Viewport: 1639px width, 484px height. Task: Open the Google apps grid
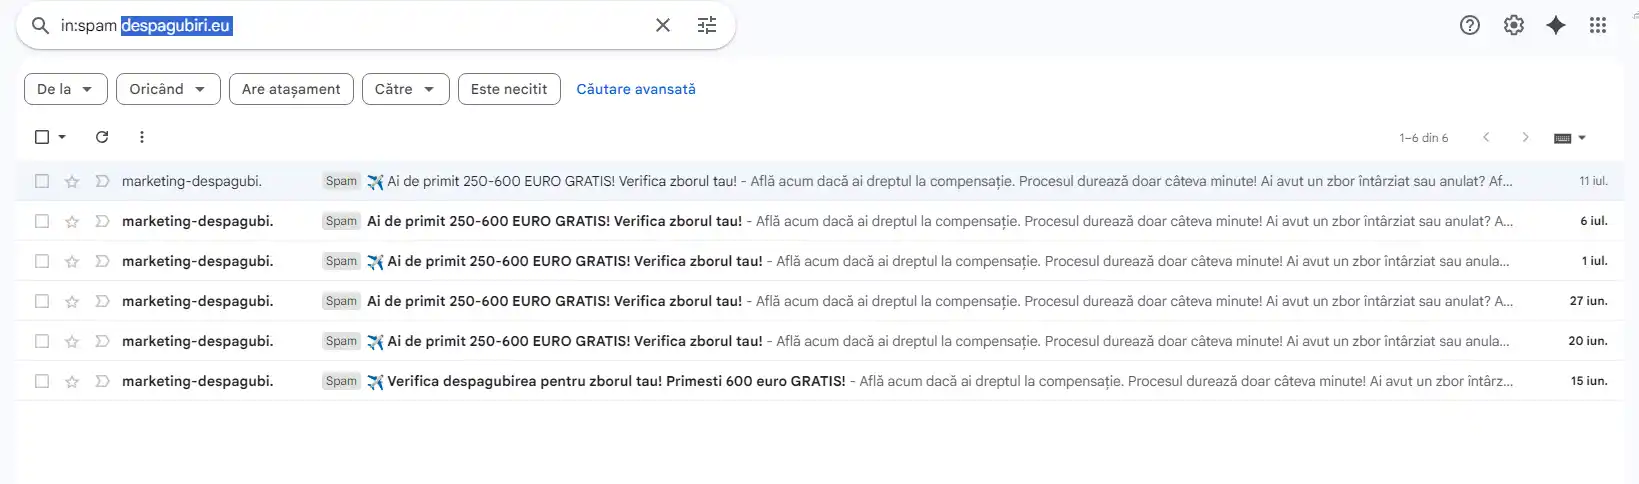[1597, 25]
